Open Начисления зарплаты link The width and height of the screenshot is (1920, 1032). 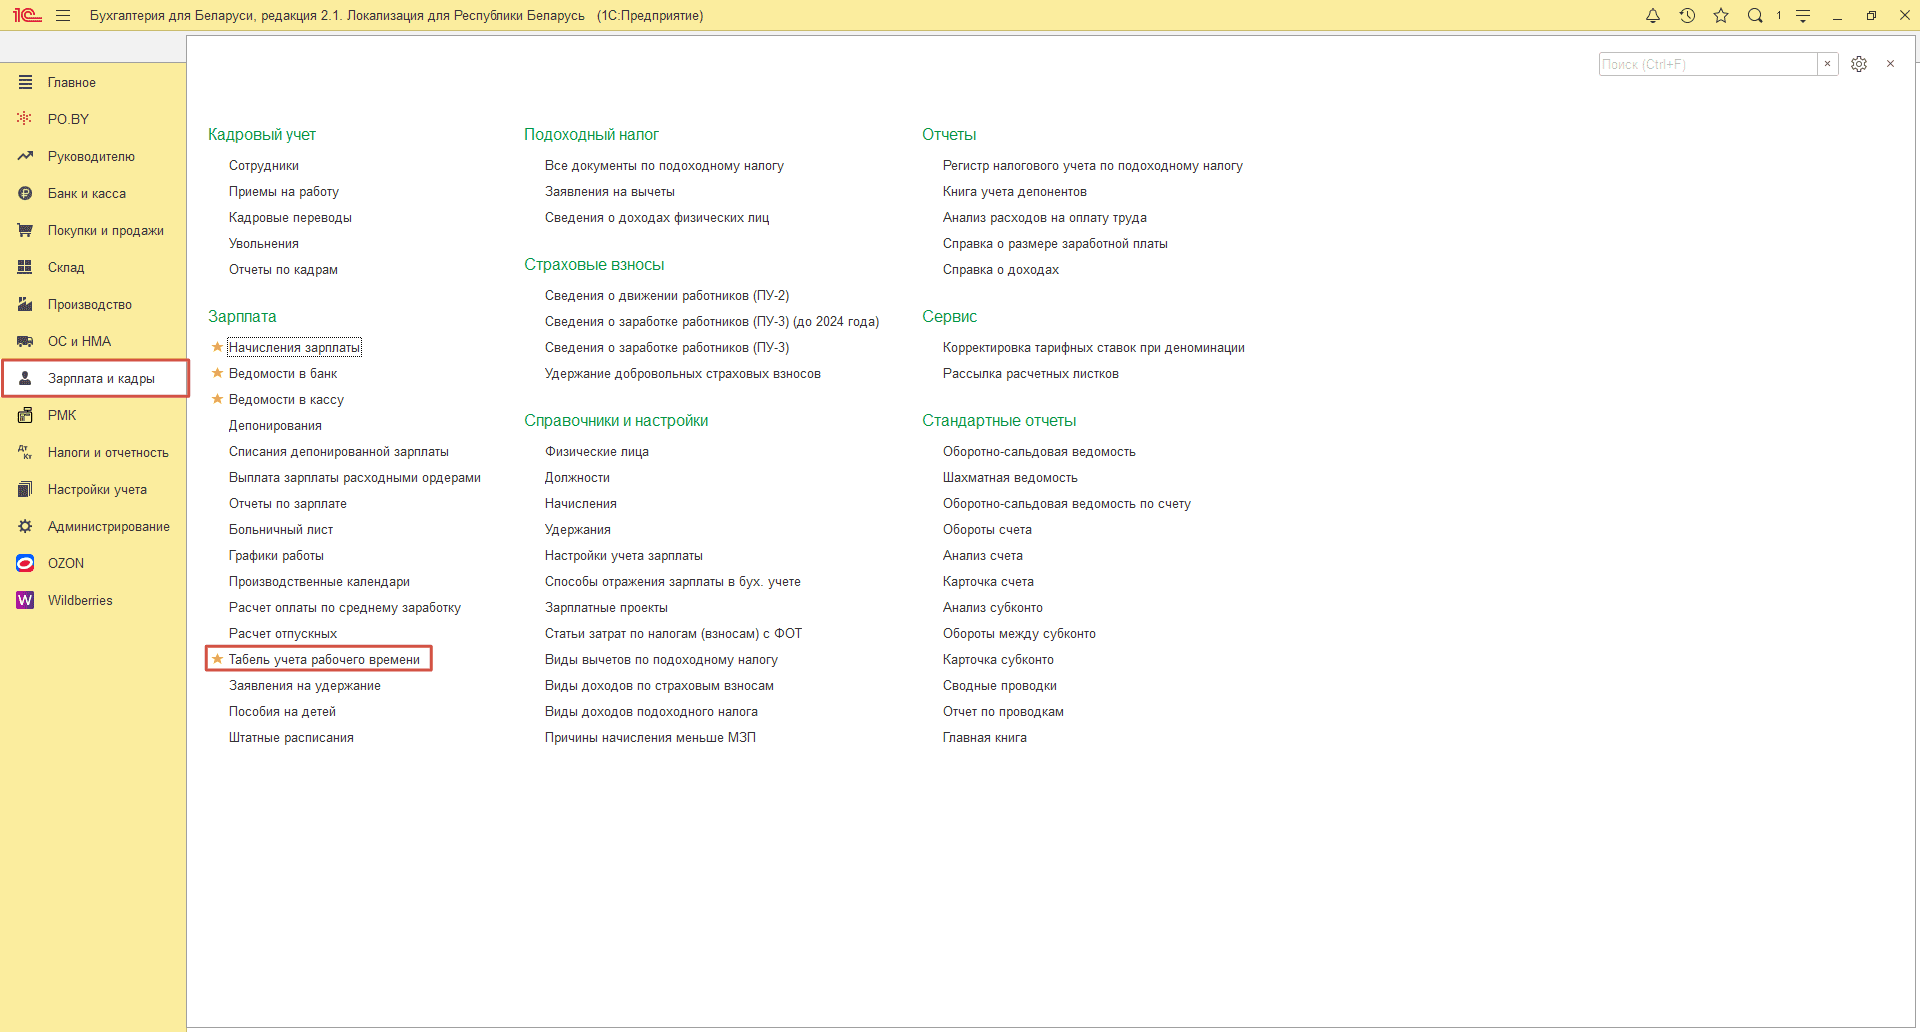point(294,347)
